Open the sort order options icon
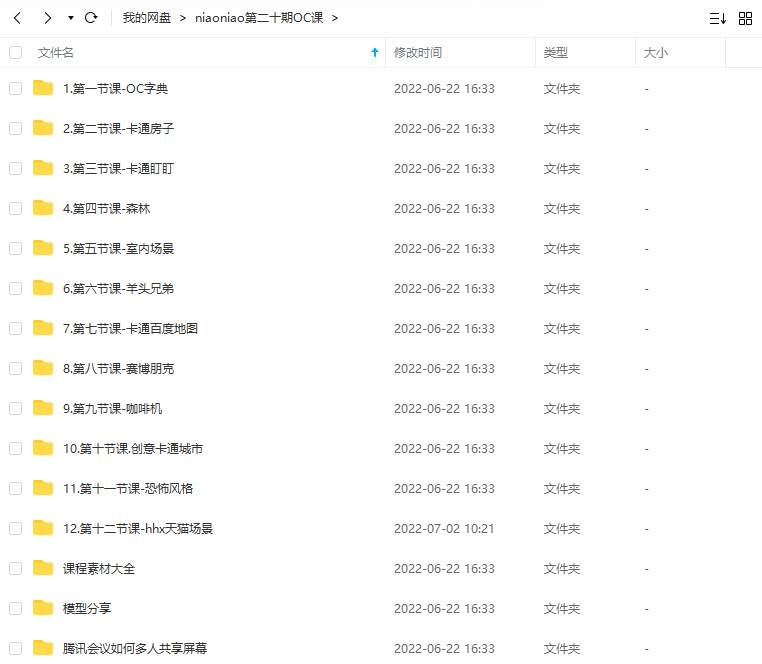 coord(717,18)
